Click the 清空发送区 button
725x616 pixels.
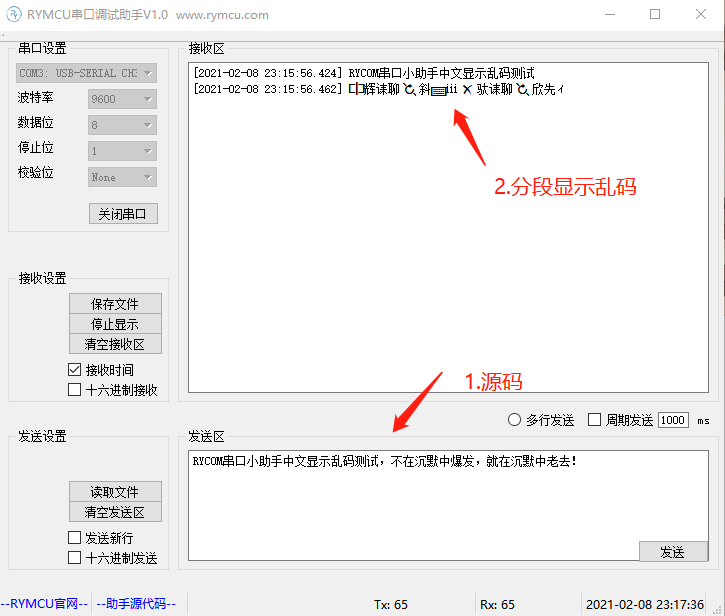(115, 512)
